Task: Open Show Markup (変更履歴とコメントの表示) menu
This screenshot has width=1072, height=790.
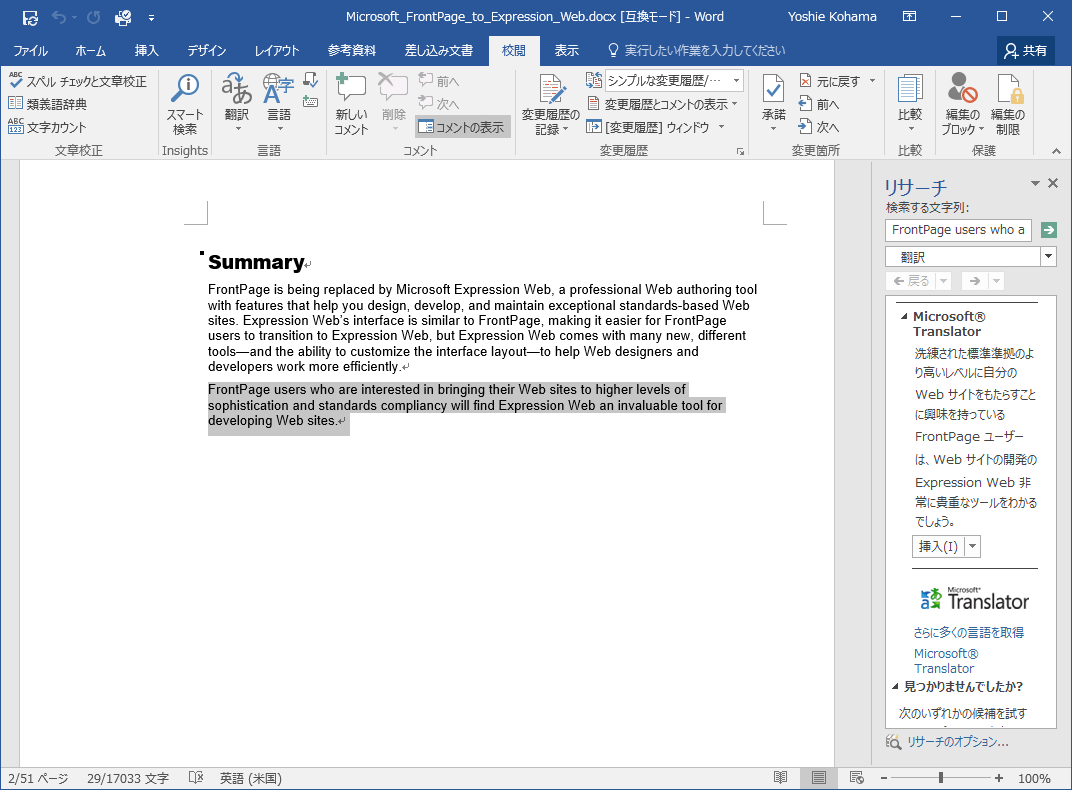Action: (x=662, y=104)
